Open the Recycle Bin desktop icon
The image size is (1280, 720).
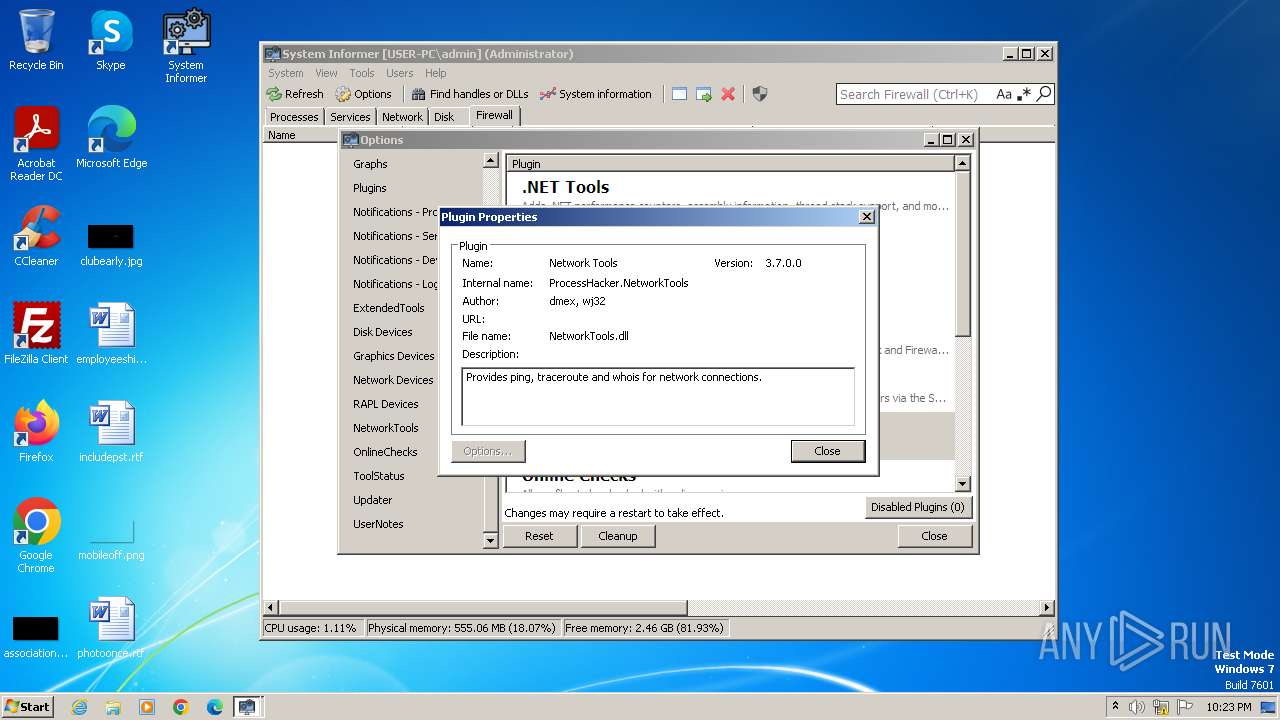[x=36, y=40]
